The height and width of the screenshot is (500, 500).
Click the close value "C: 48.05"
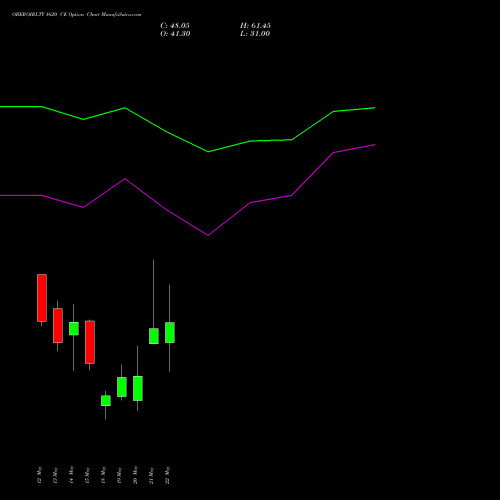click(175, 26)
